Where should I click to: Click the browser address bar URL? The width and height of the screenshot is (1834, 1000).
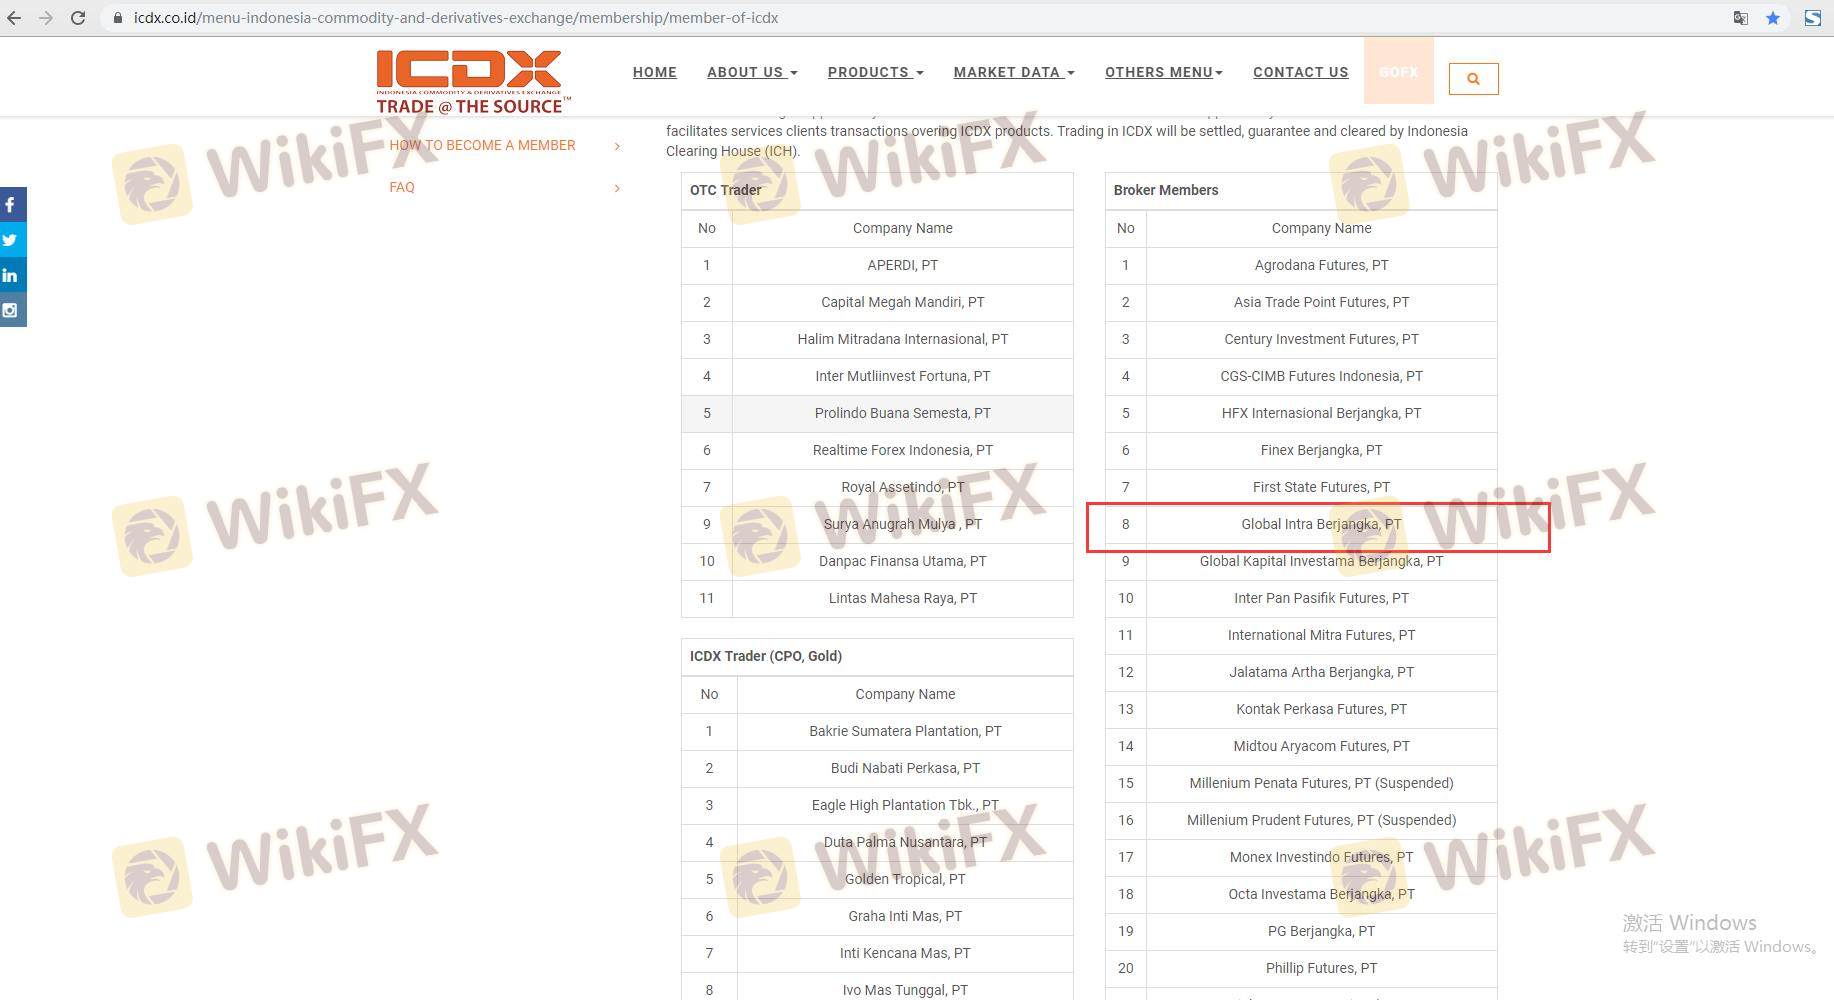click(x=455, y=18)
